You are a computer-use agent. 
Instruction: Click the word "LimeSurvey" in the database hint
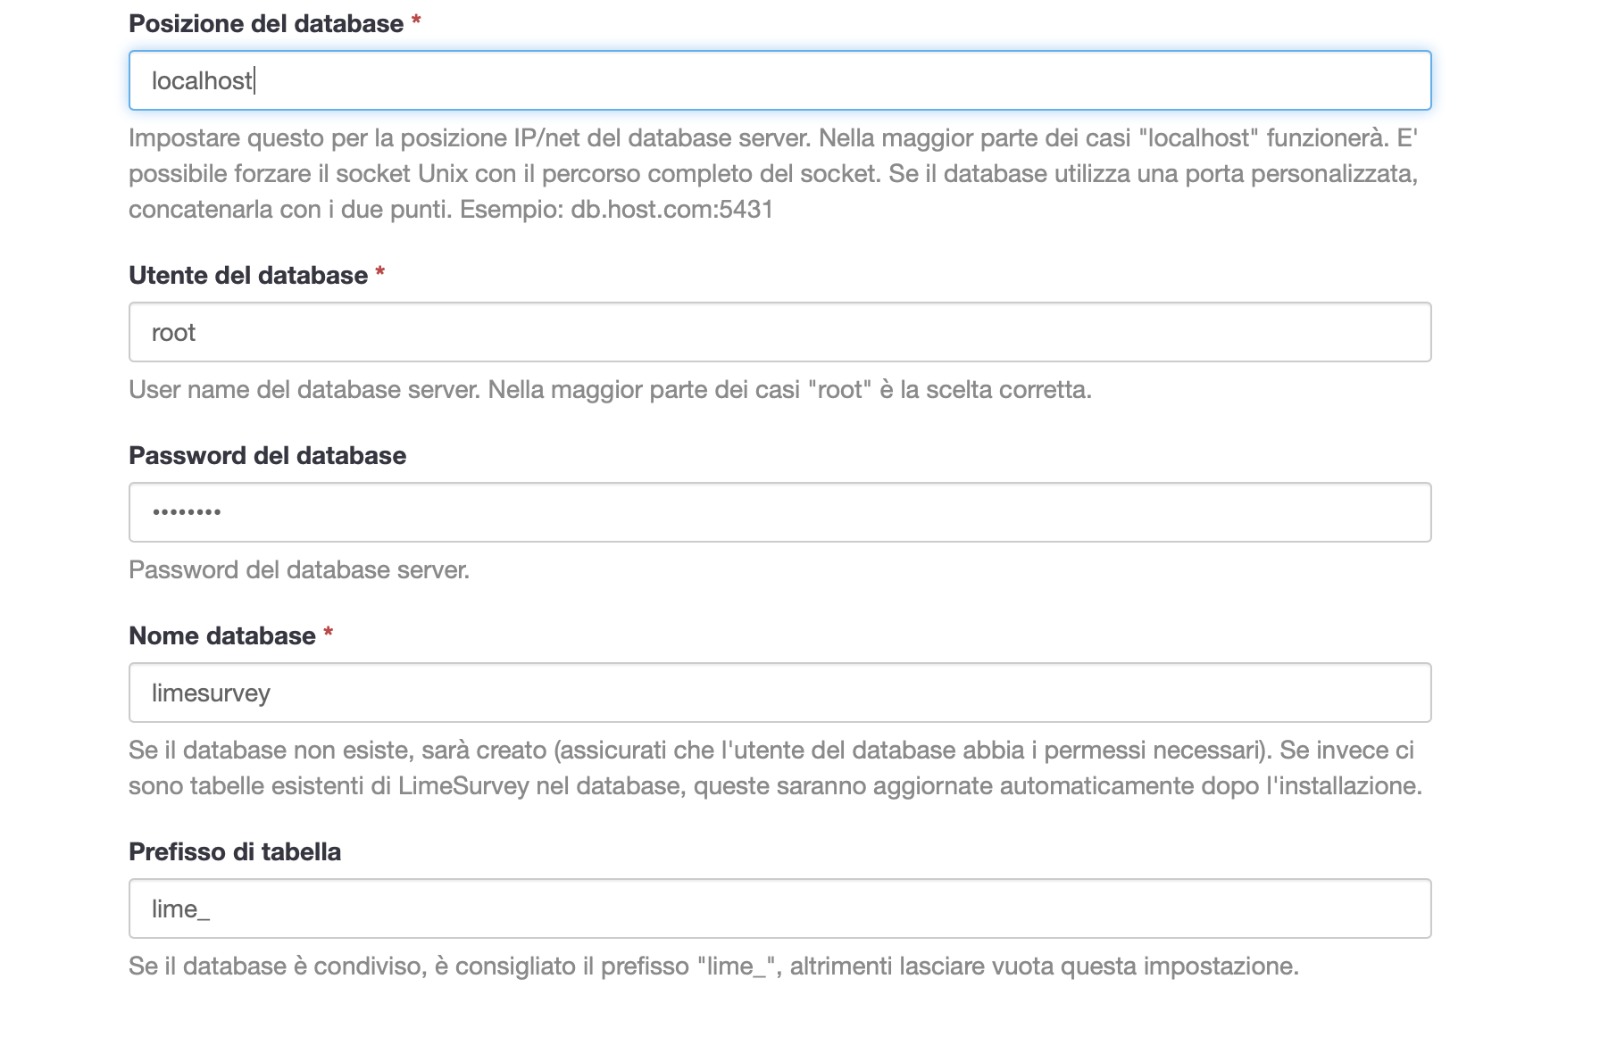click(463, 786)
